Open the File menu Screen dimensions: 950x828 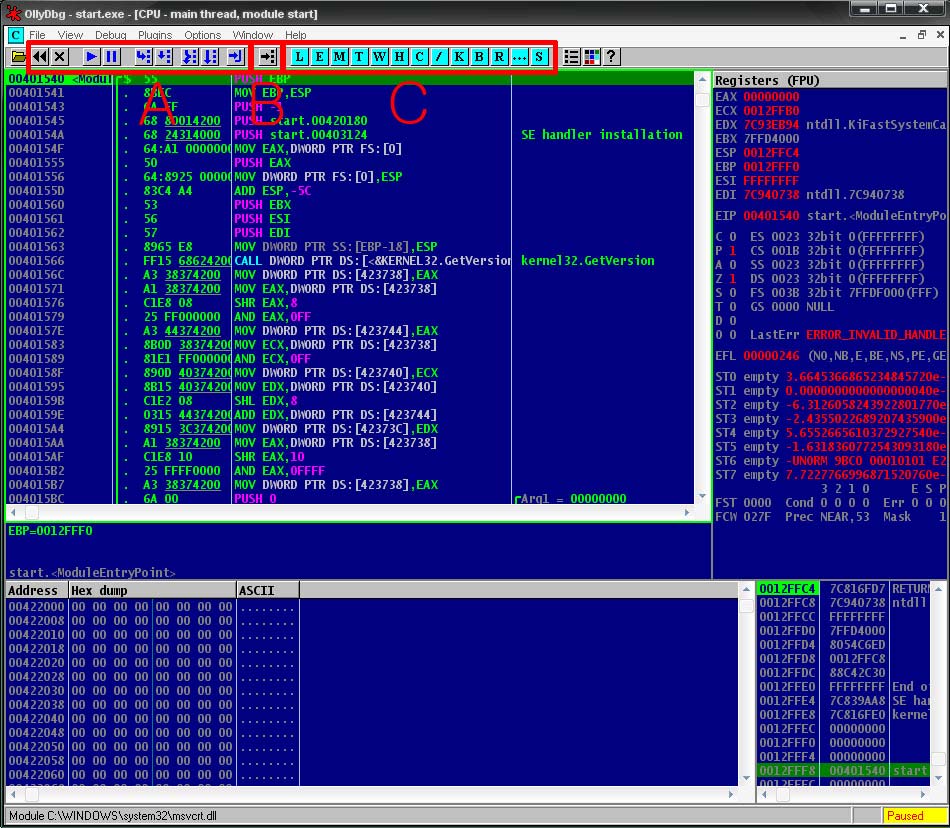(37, 35)
